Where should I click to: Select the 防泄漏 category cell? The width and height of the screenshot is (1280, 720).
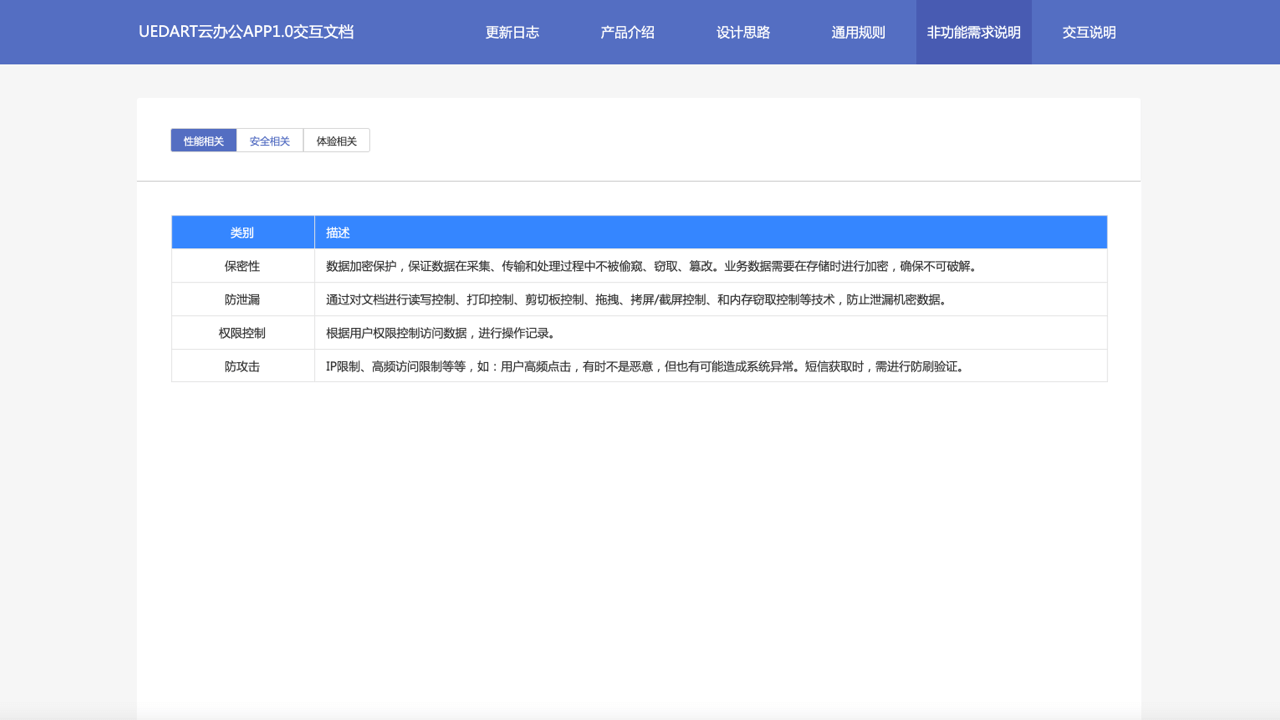point(242,299)
